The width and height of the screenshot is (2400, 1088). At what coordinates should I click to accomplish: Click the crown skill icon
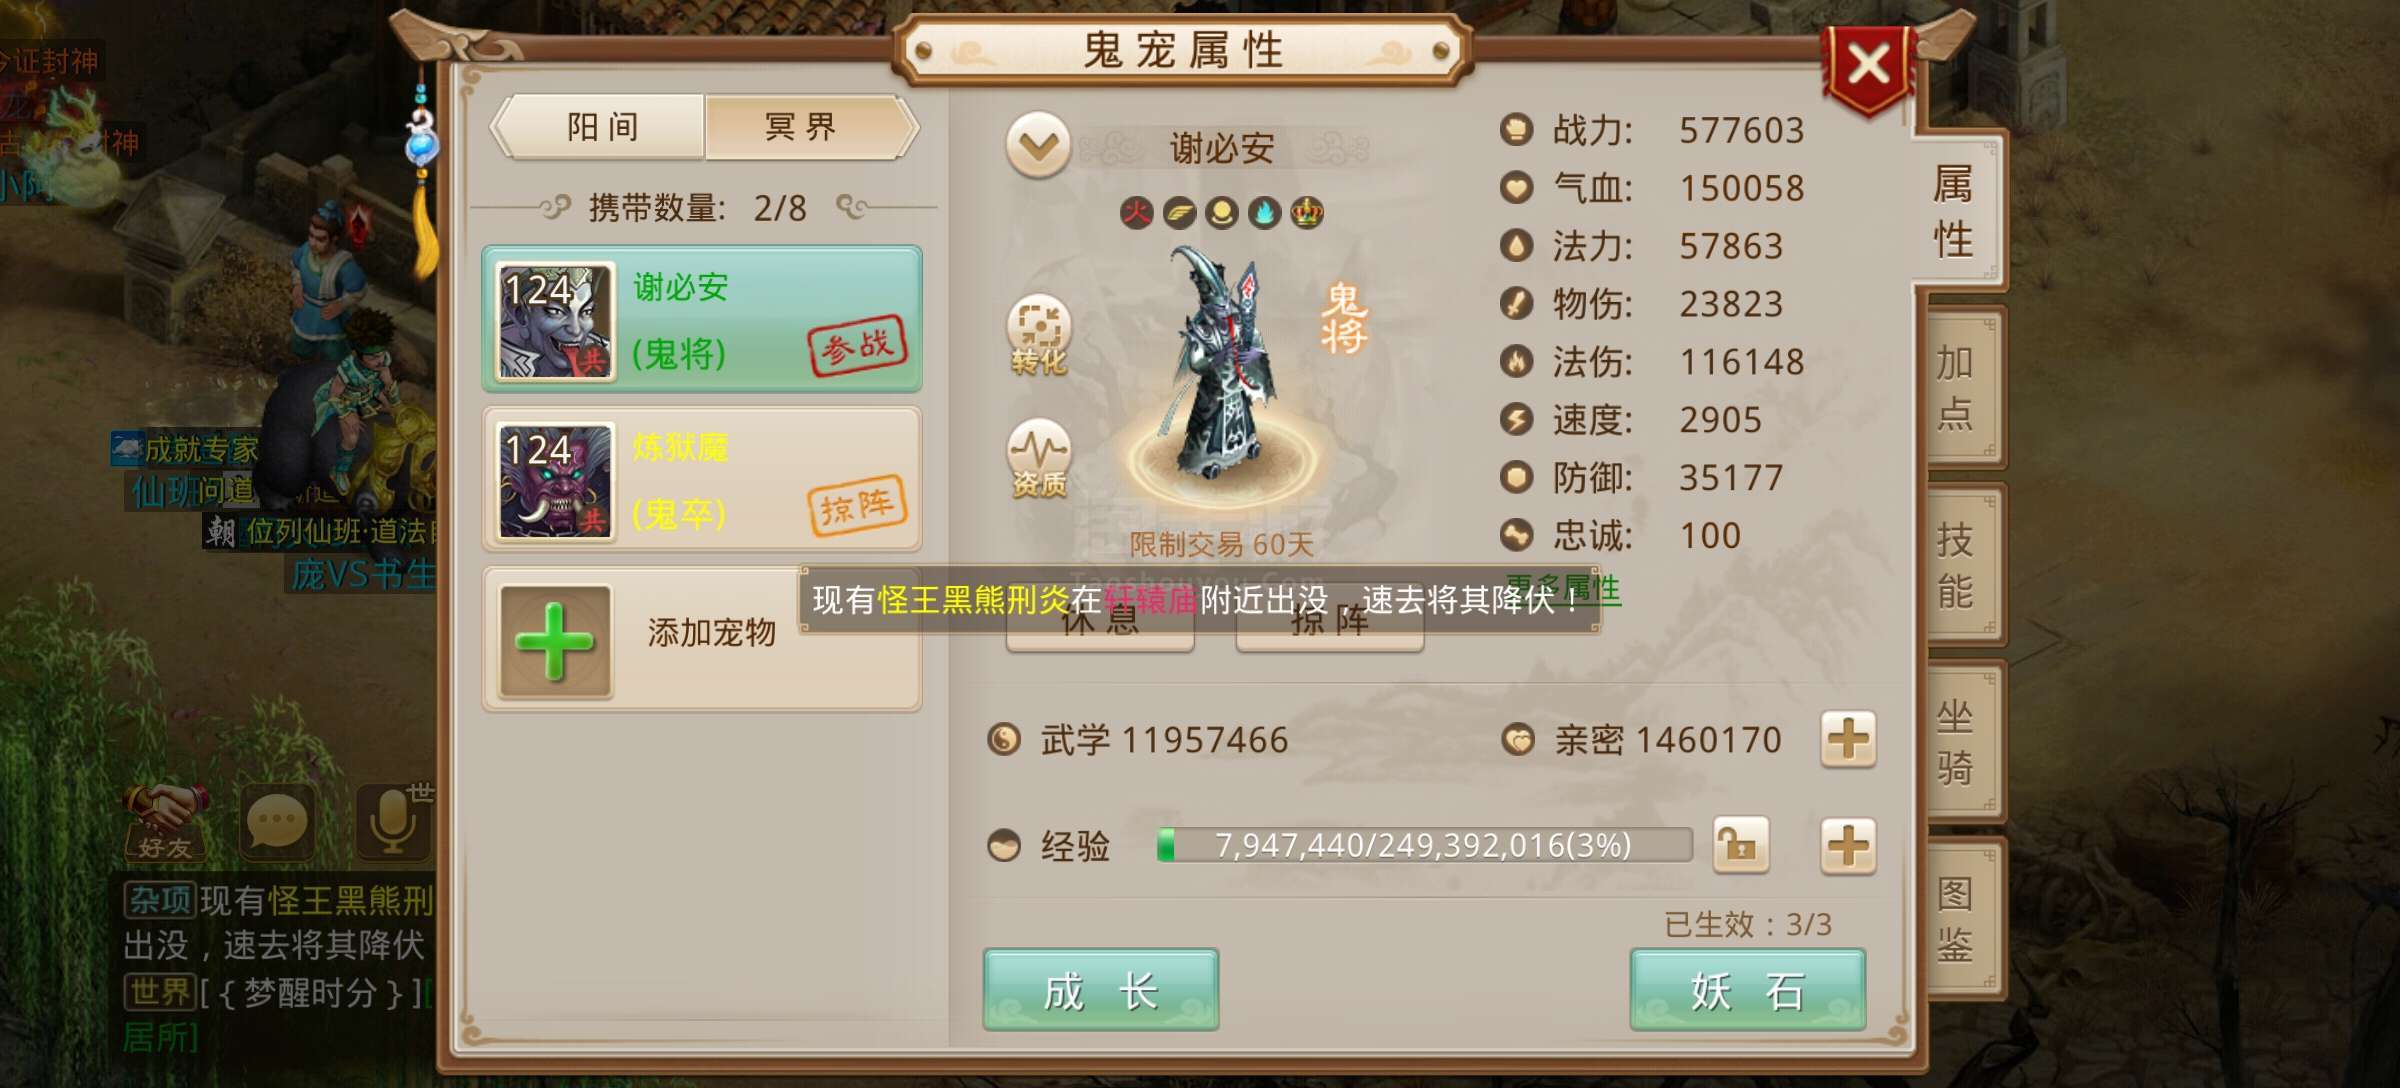click(1307, 212)
